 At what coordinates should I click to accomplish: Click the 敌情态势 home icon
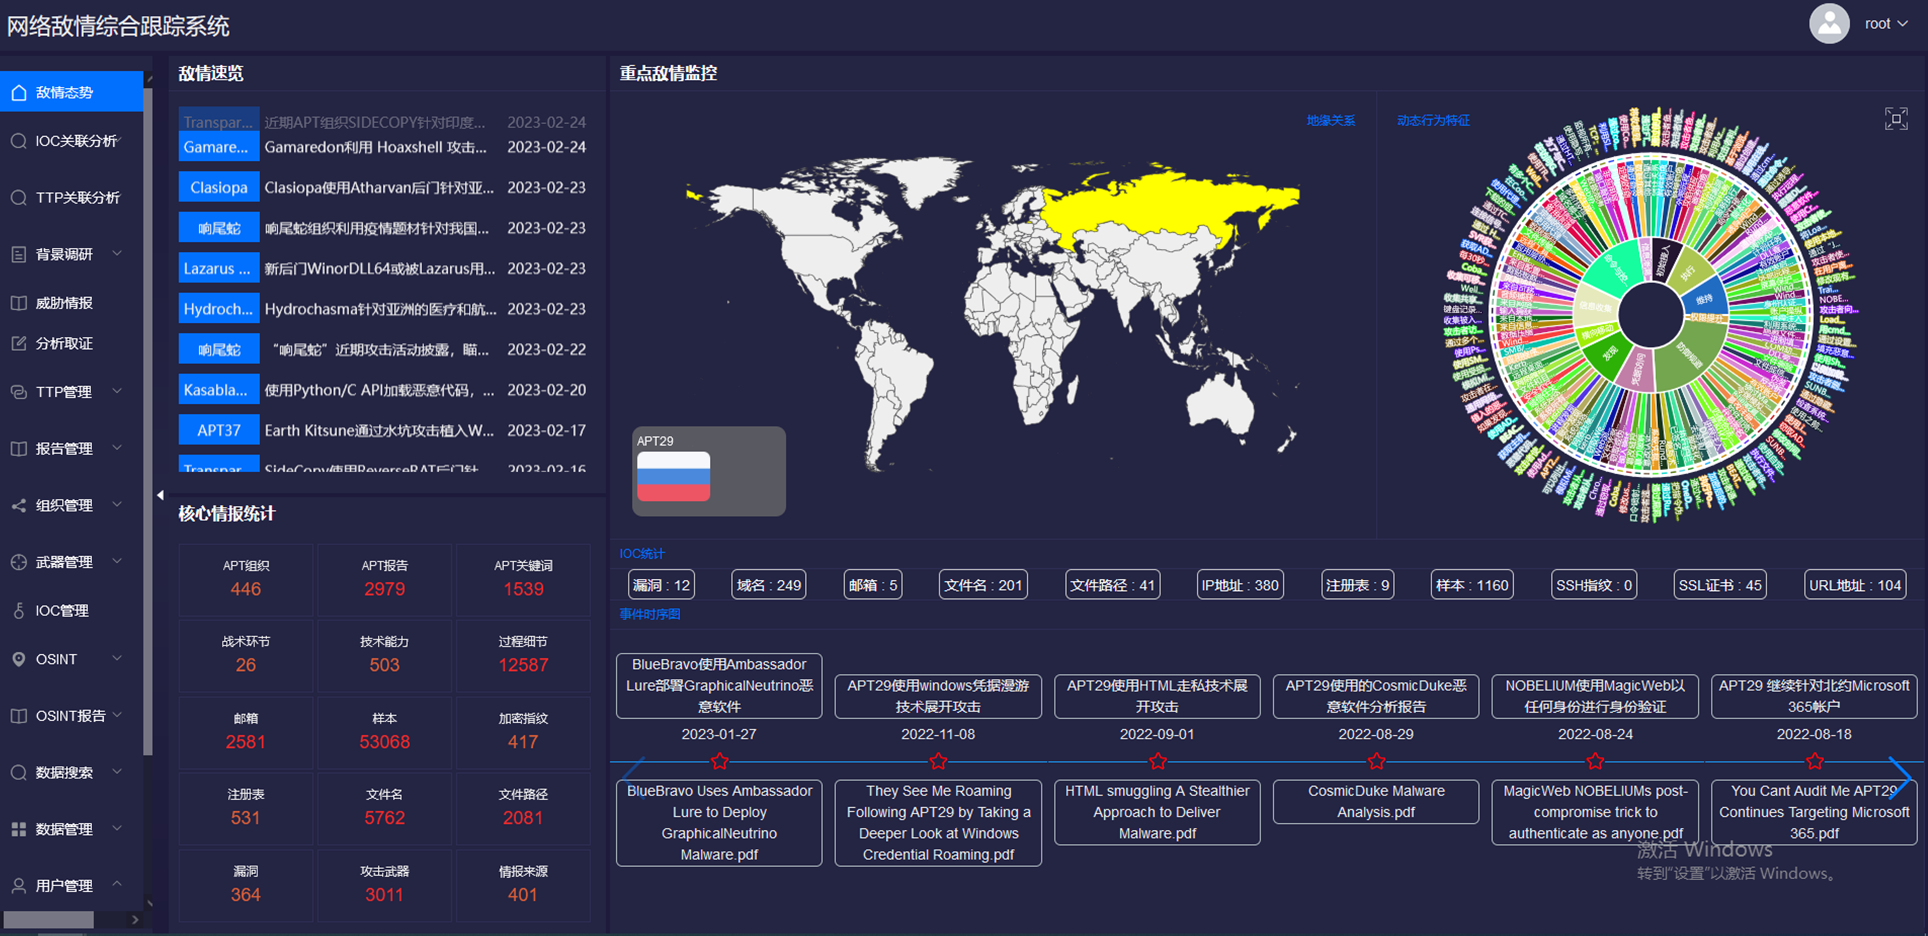pyautogui.click(x=19, y=92)
